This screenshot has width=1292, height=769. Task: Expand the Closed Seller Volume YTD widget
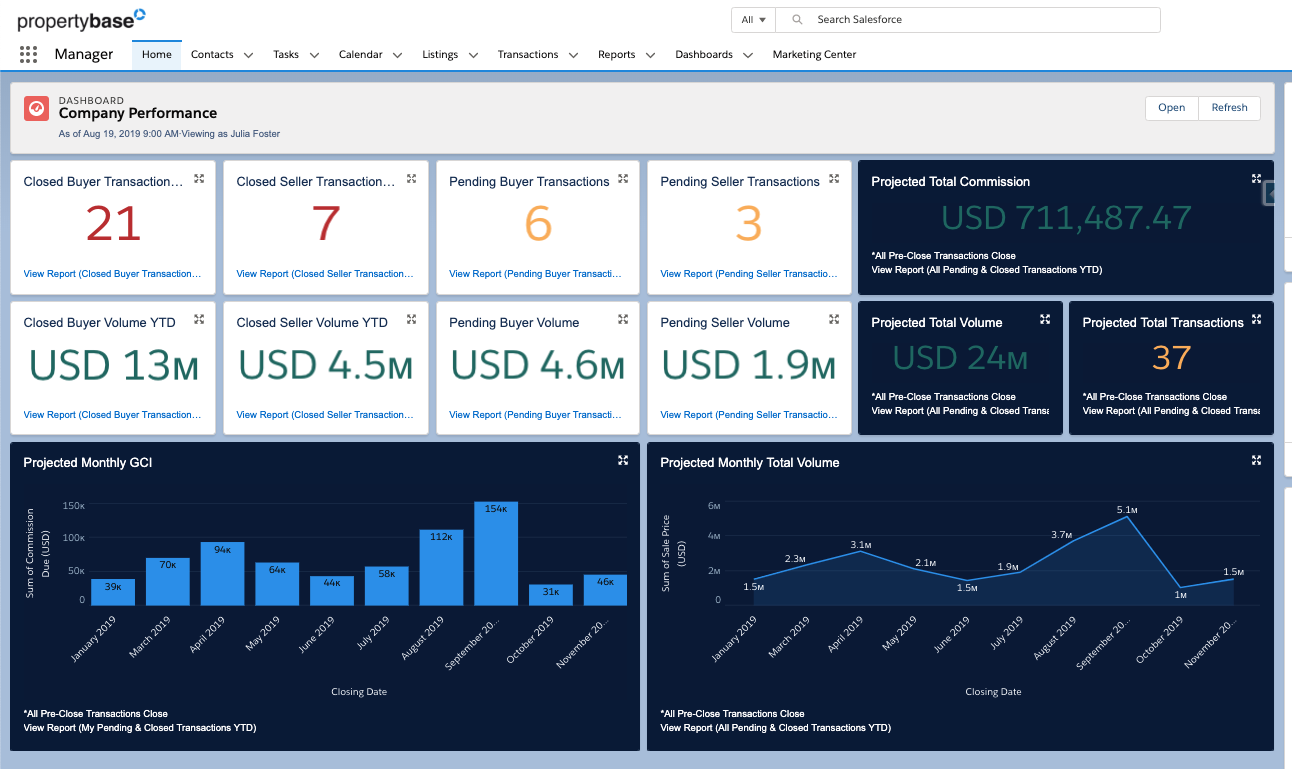[411, 319]
